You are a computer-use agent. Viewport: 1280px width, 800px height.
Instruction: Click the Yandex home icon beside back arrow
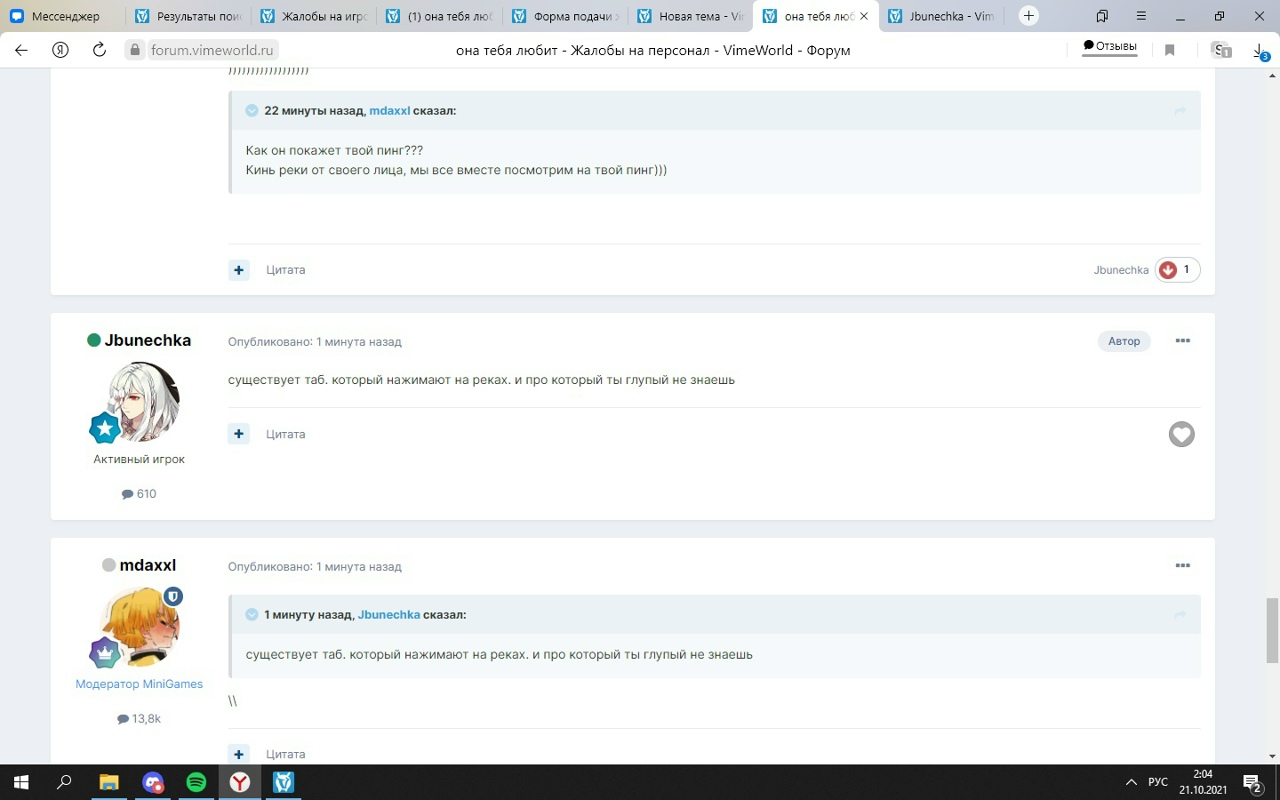point(60,50)
